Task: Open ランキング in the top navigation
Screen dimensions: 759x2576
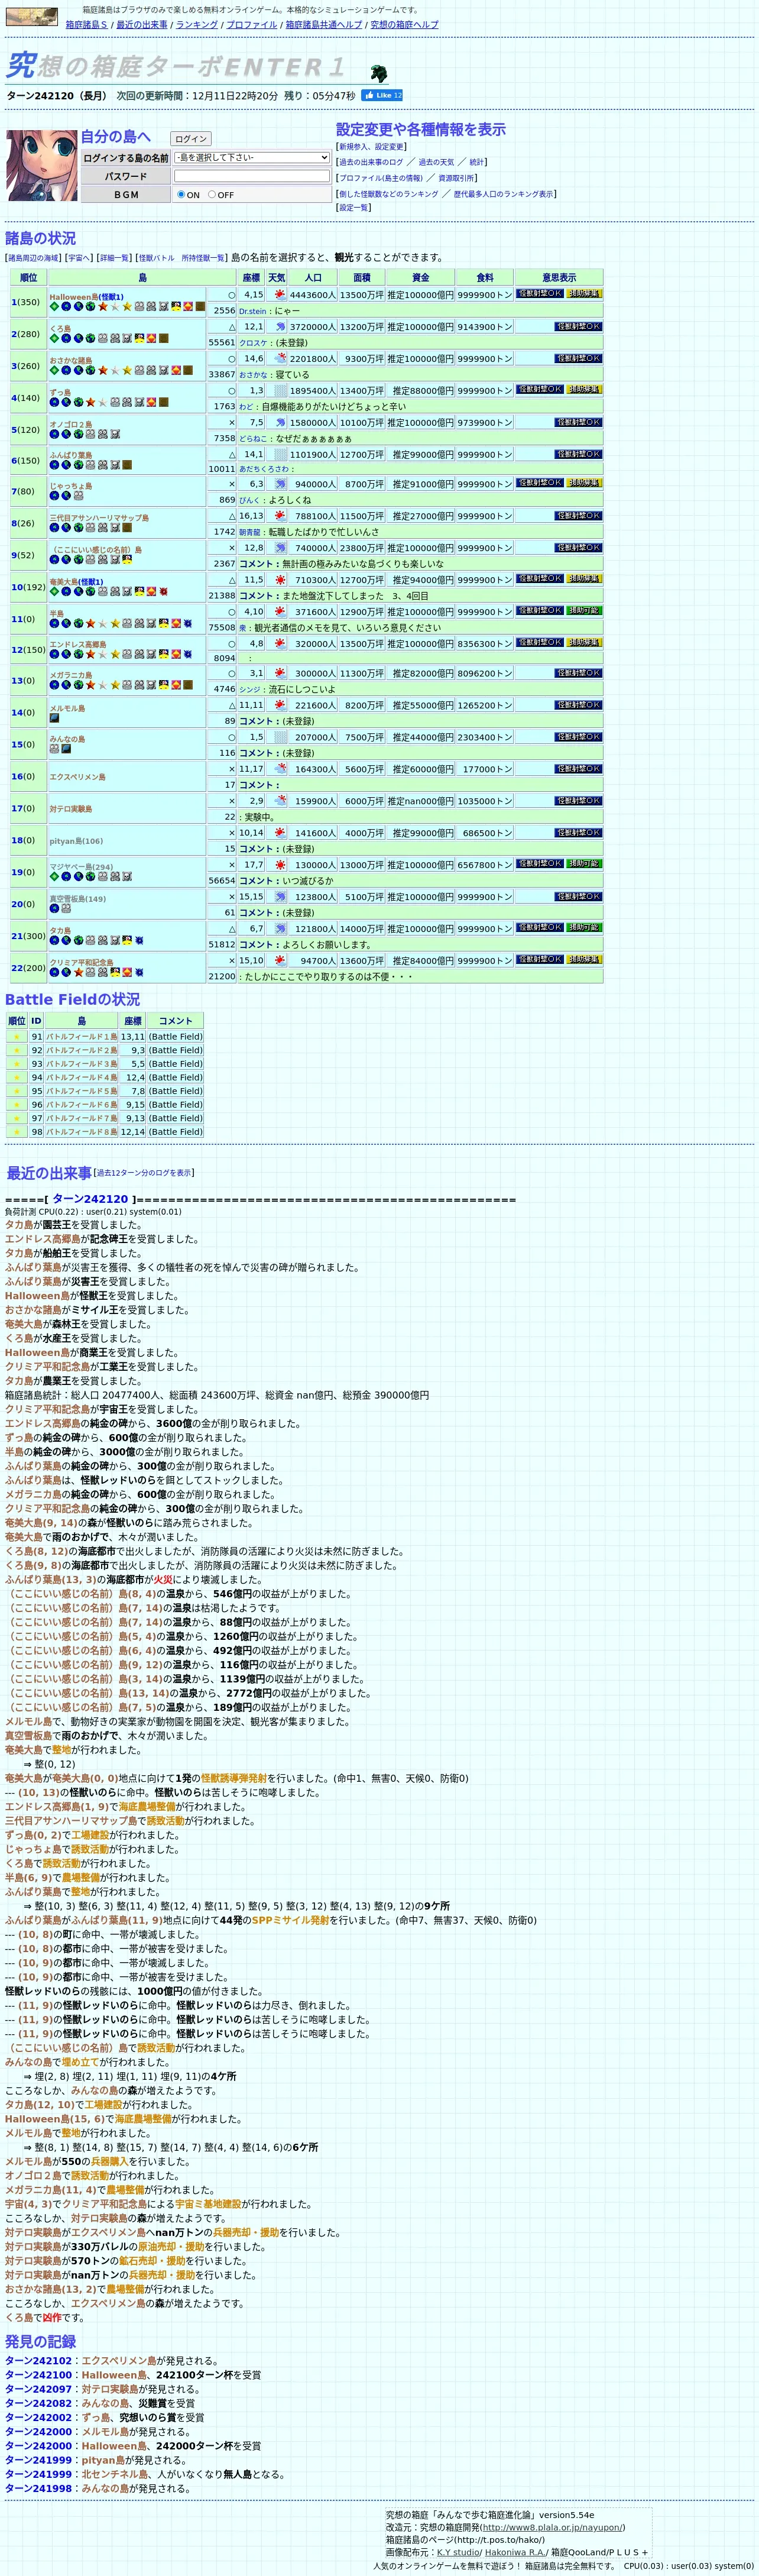Action: 197,24
